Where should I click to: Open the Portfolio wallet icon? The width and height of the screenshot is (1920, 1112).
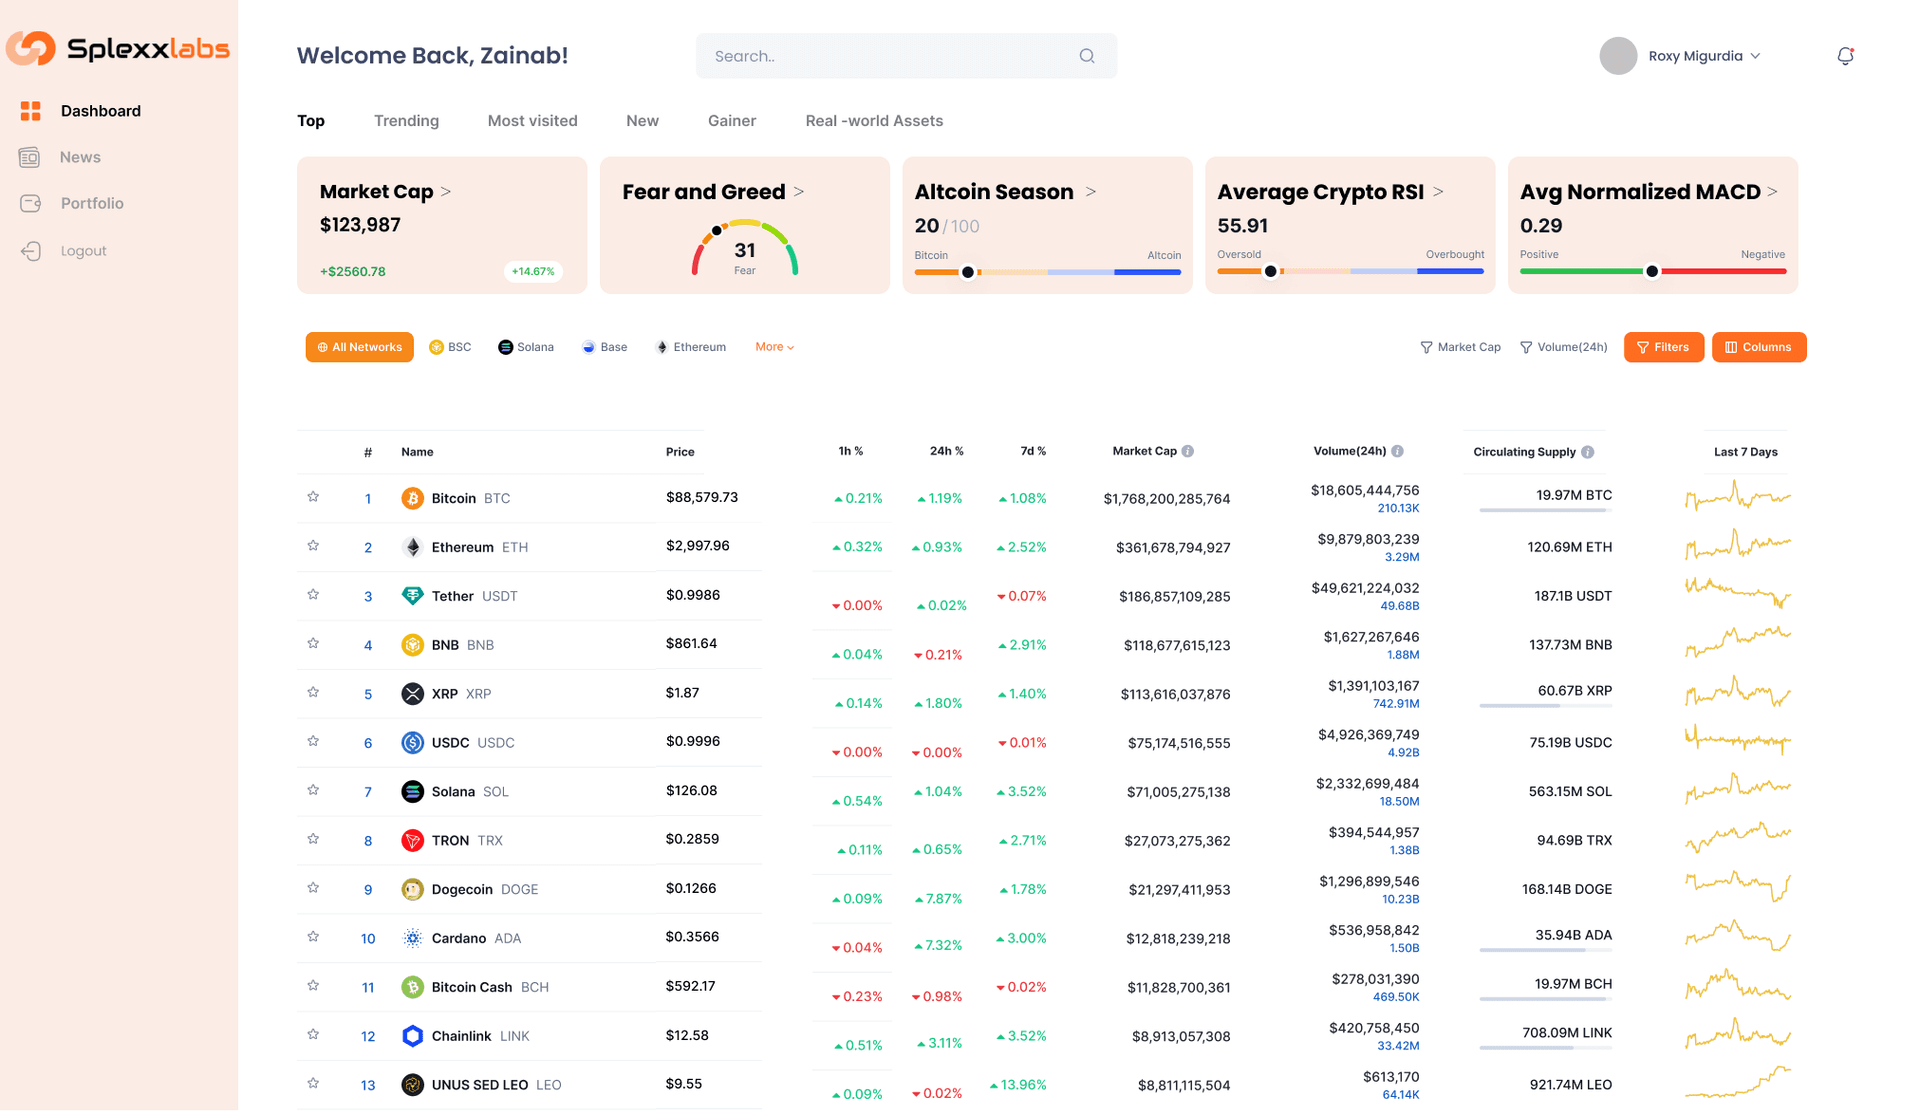coord(31,203)
